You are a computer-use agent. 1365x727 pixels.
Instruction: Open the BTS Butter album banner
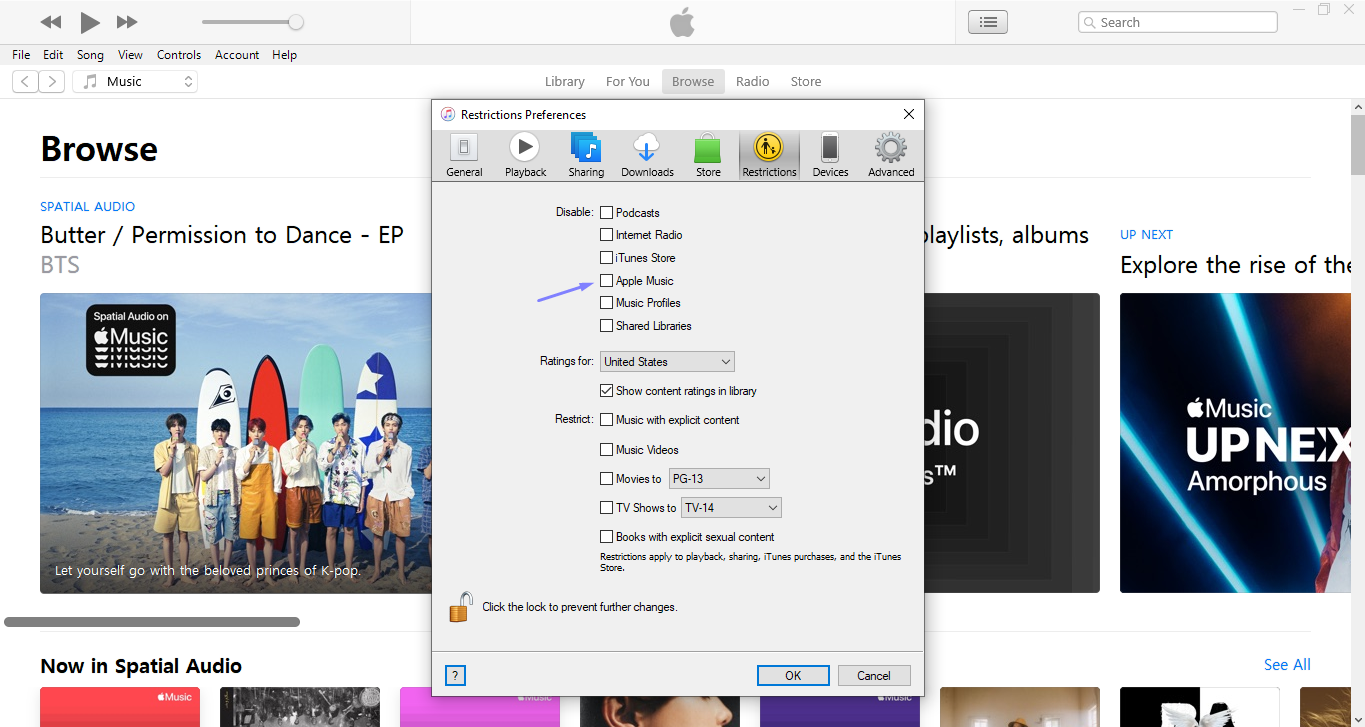coord(236,443)
